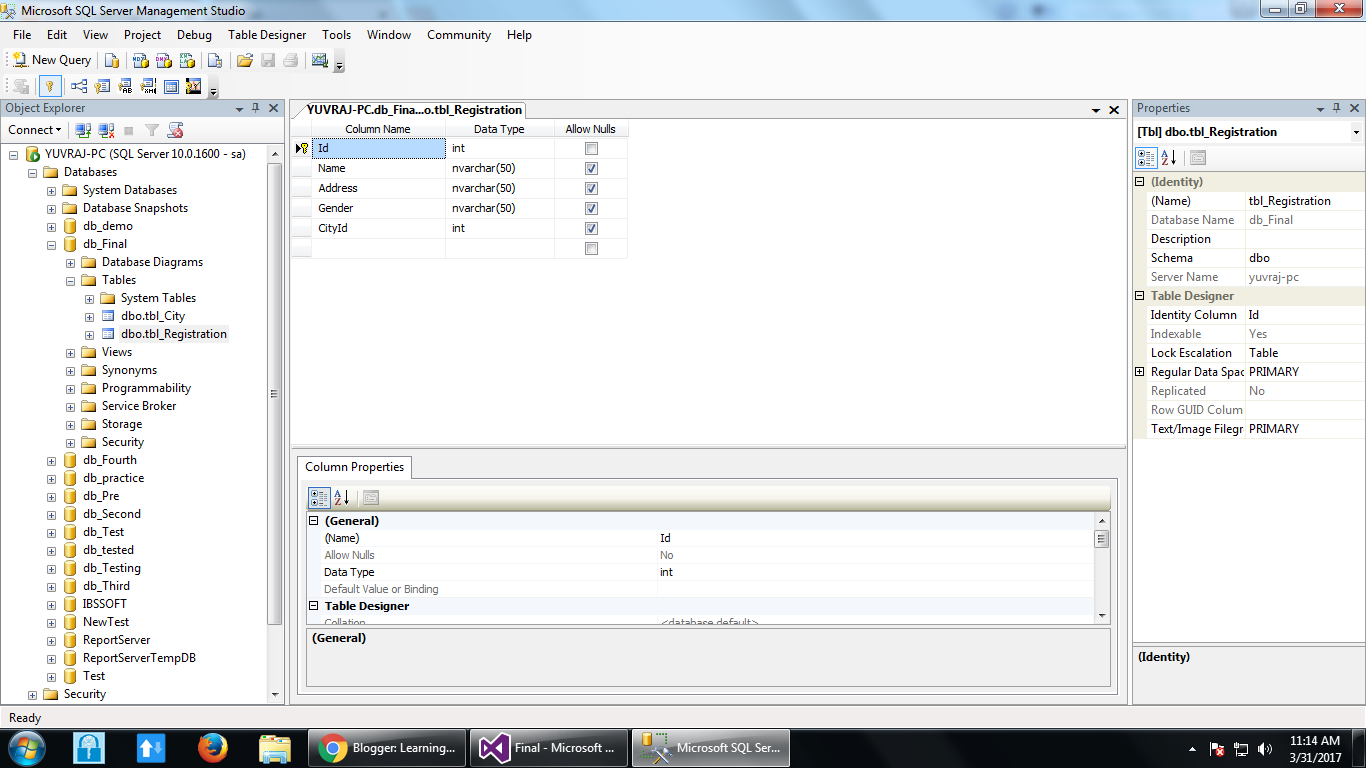Open the Connect dropdown in Object Explorer

pos(34,130)
